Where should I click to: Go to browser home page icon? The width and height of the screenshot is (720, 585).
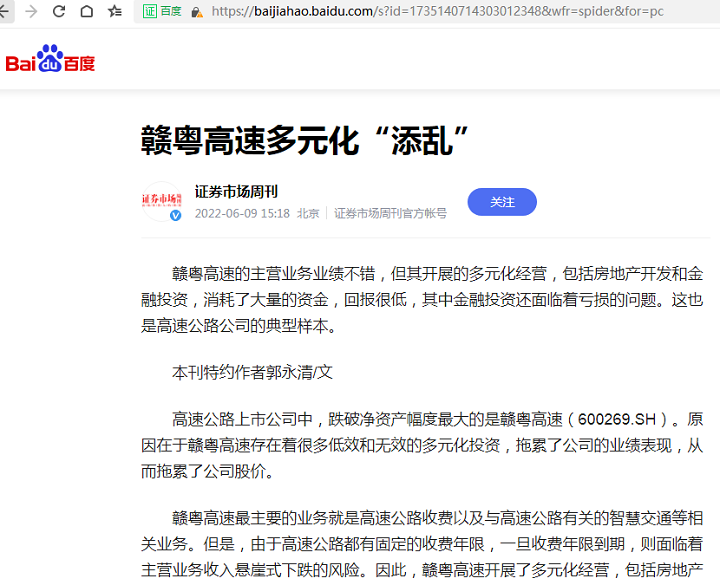coord(87,11)
